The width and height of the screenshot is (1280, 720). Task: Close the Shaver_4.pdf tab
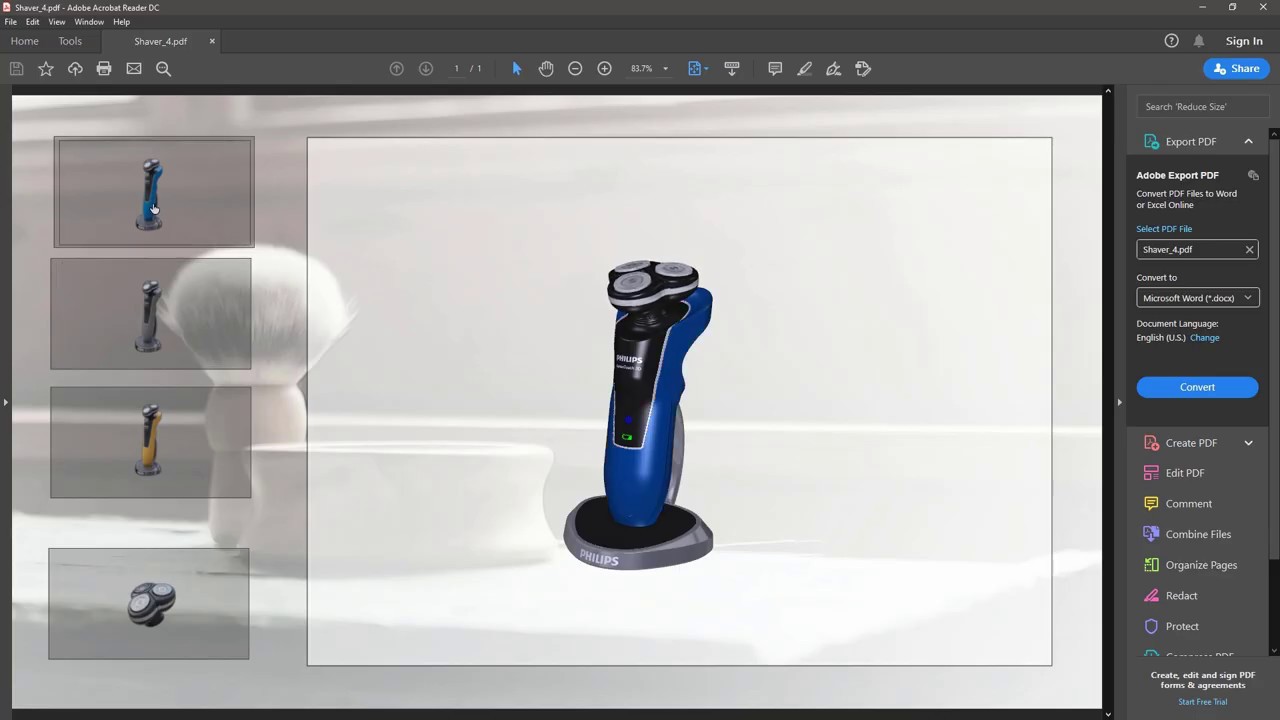(x=212, y=41)
